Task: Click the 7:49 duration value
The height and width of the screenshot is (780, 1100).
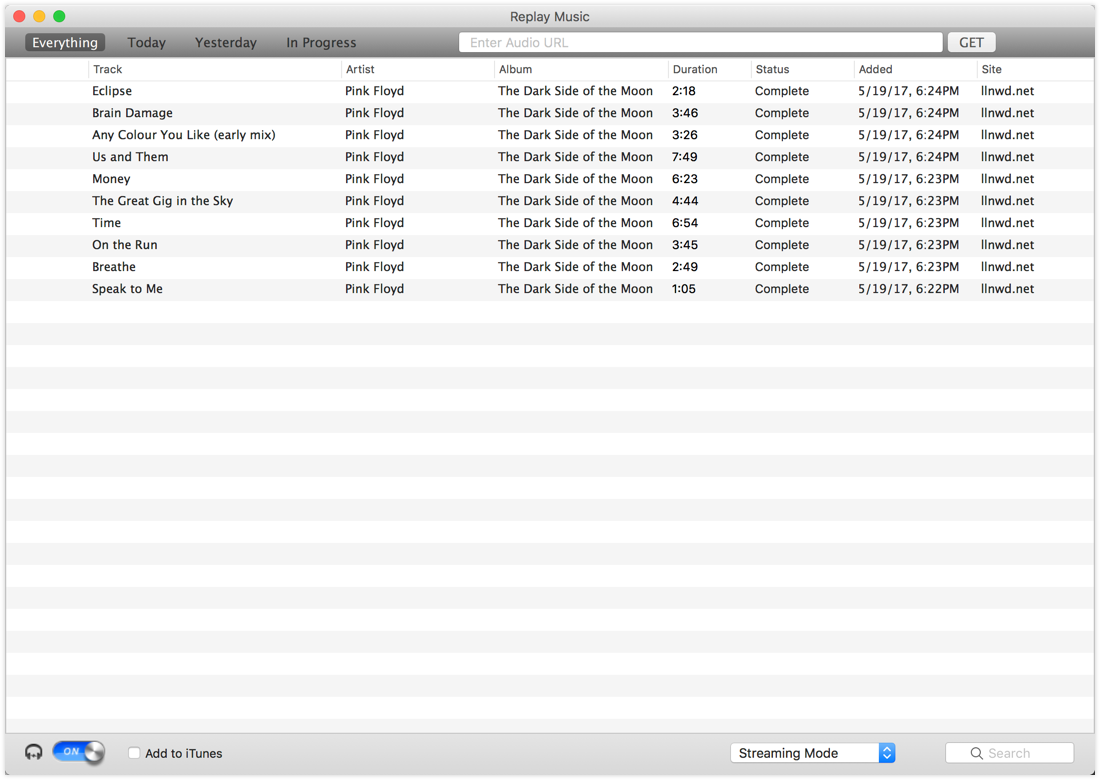Action: point(684,157)
